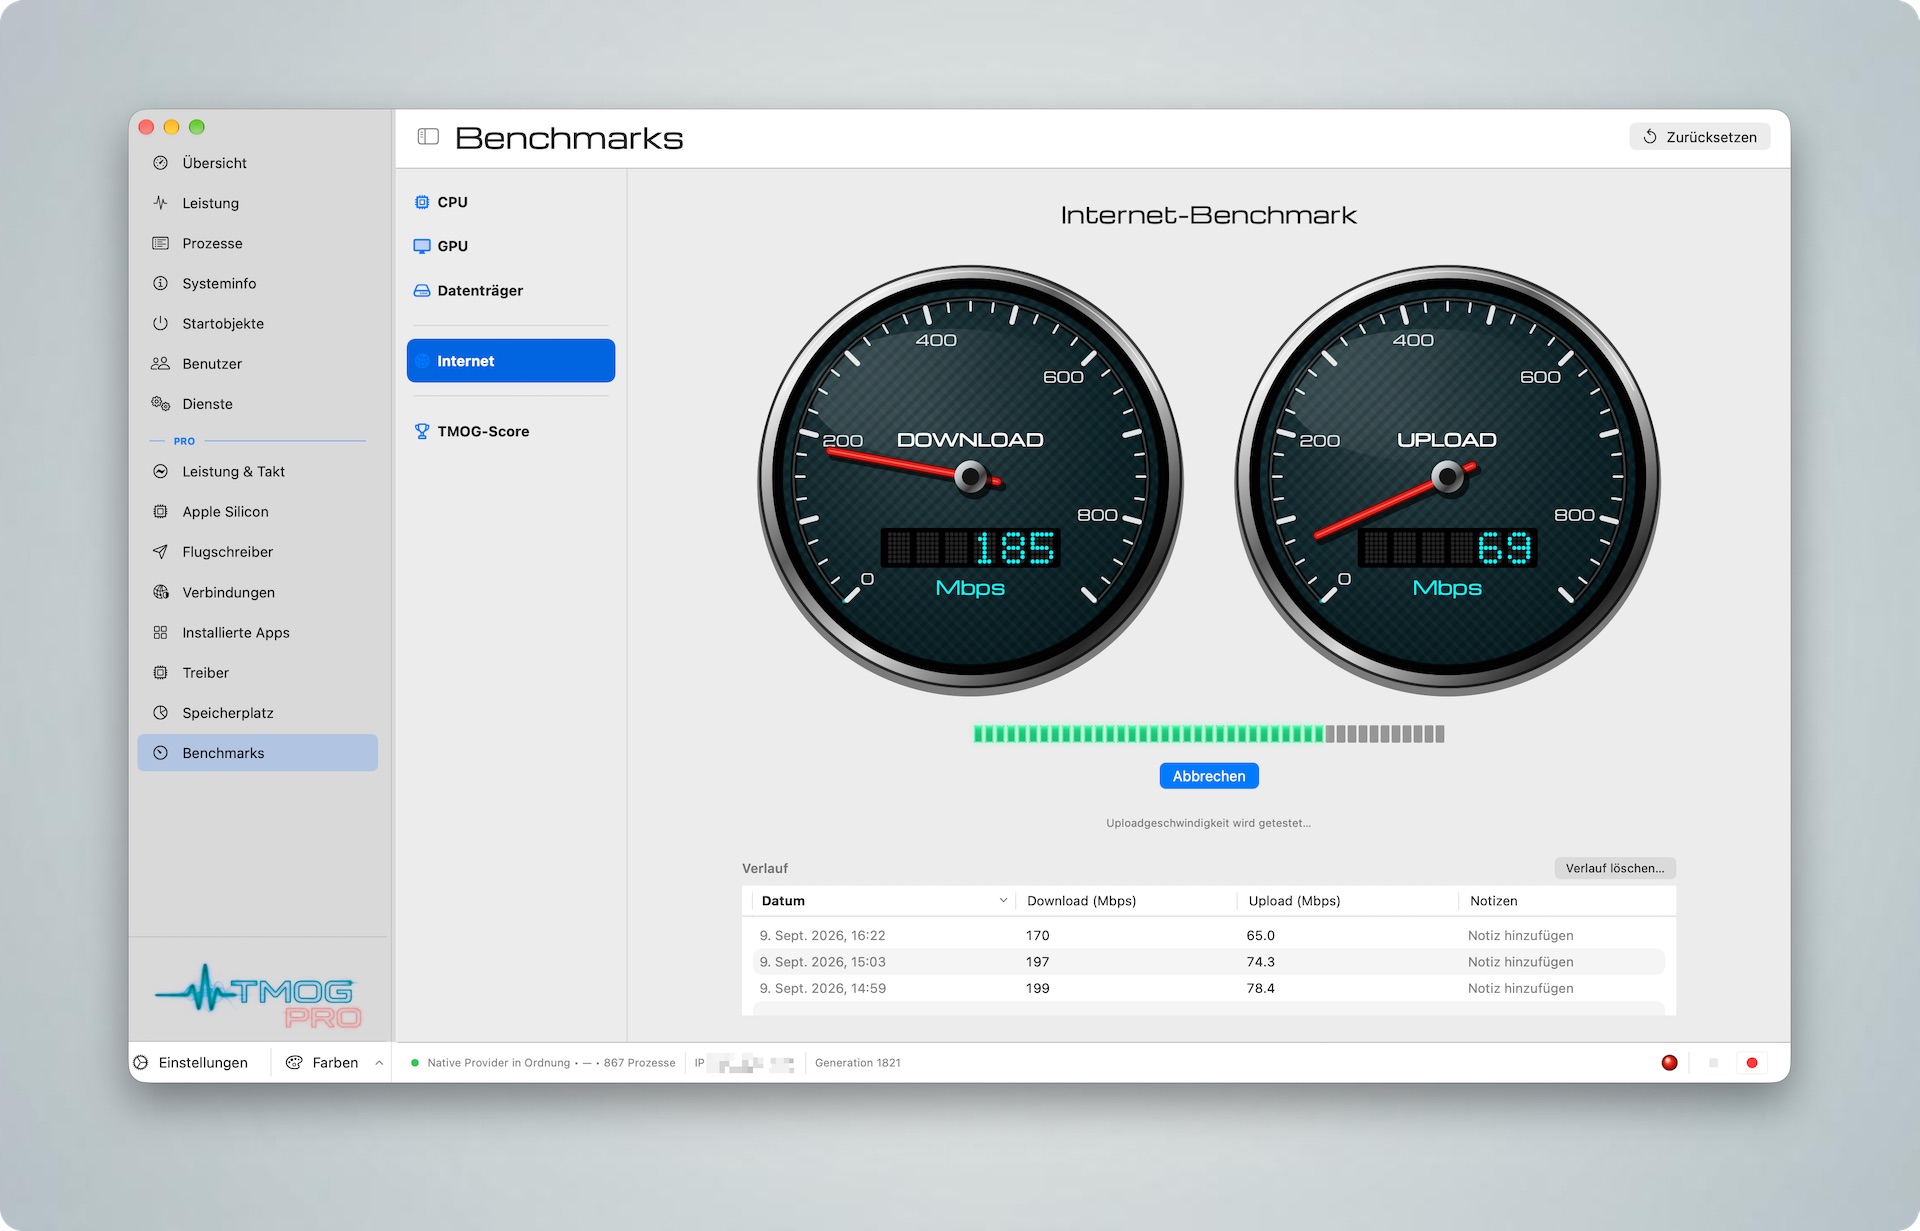Switch to GPU benchmark
Viewport: 1920px width, 1231px height.
click(510, 246)
